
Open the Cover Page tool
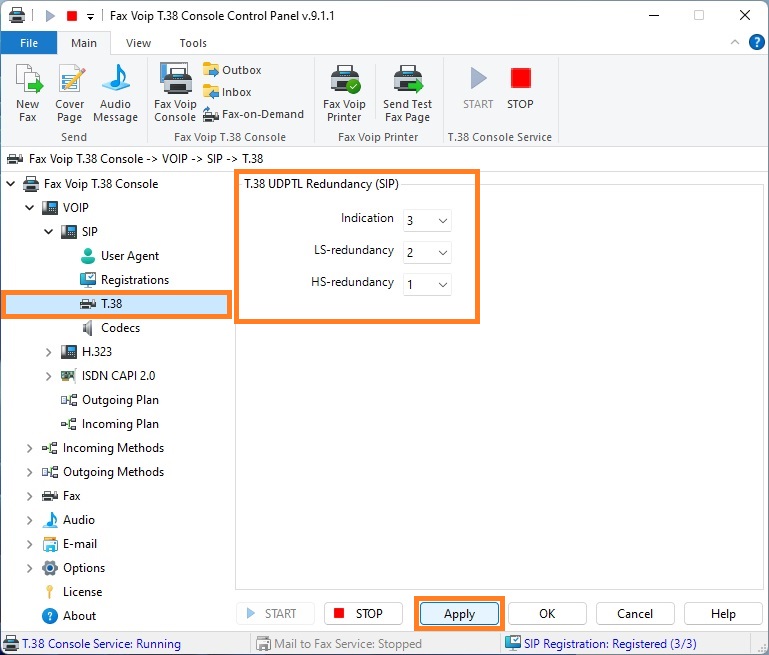[x=70, y=93]
